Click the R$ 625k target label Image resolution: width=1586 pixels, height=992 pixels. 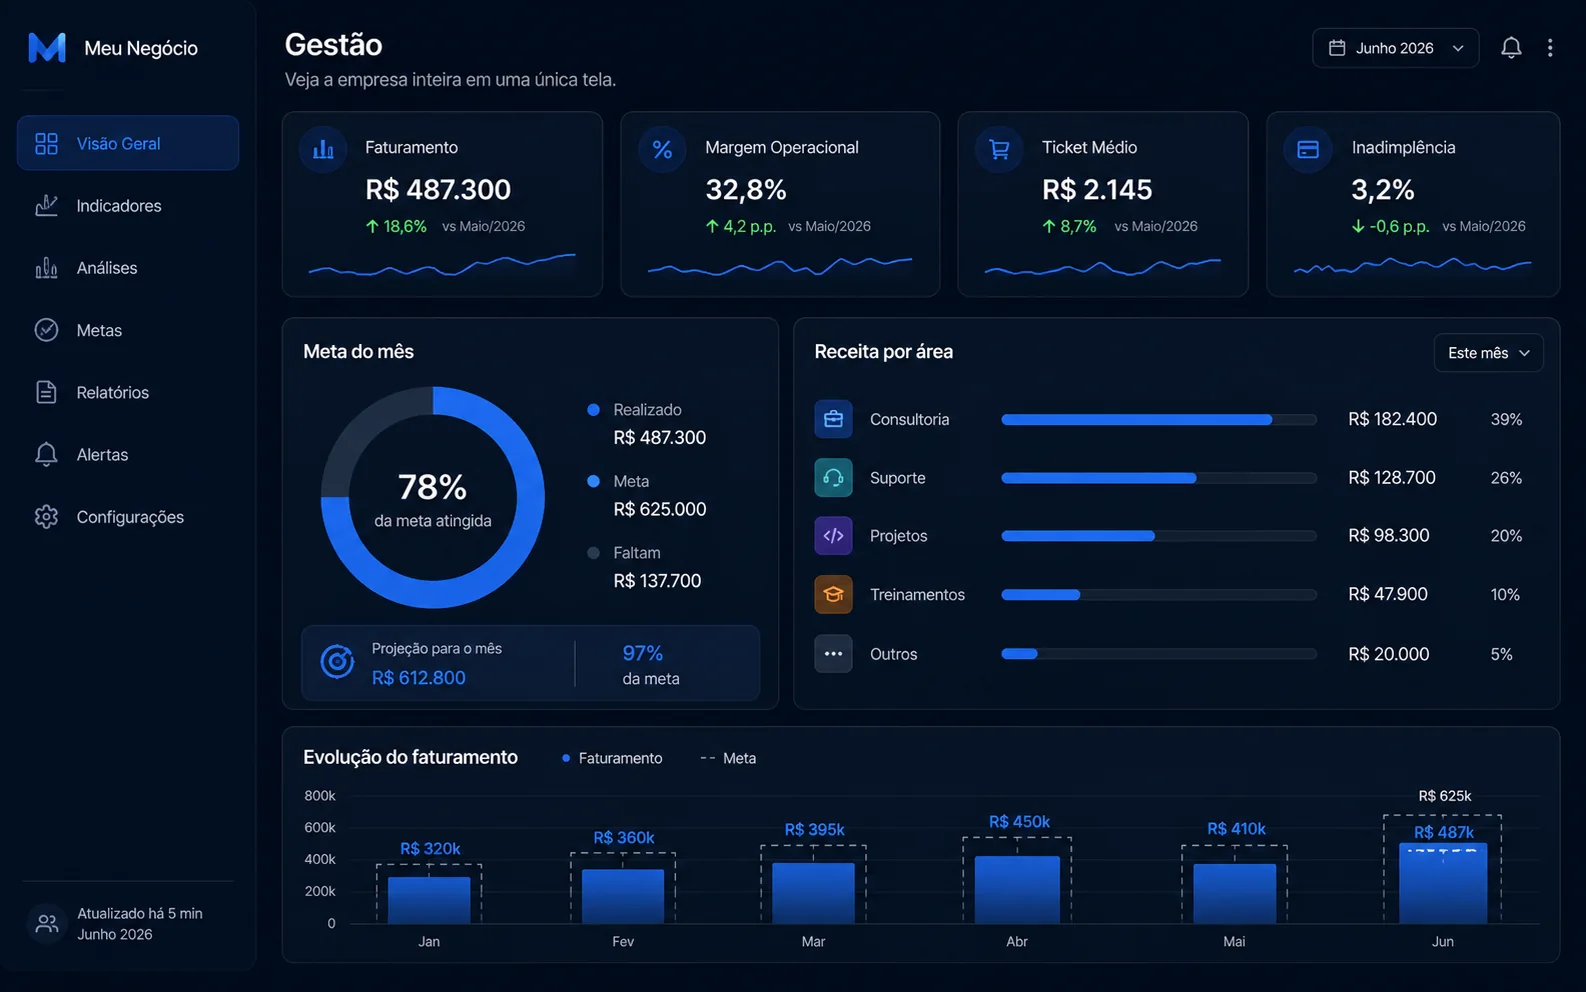pos(1445,796)
